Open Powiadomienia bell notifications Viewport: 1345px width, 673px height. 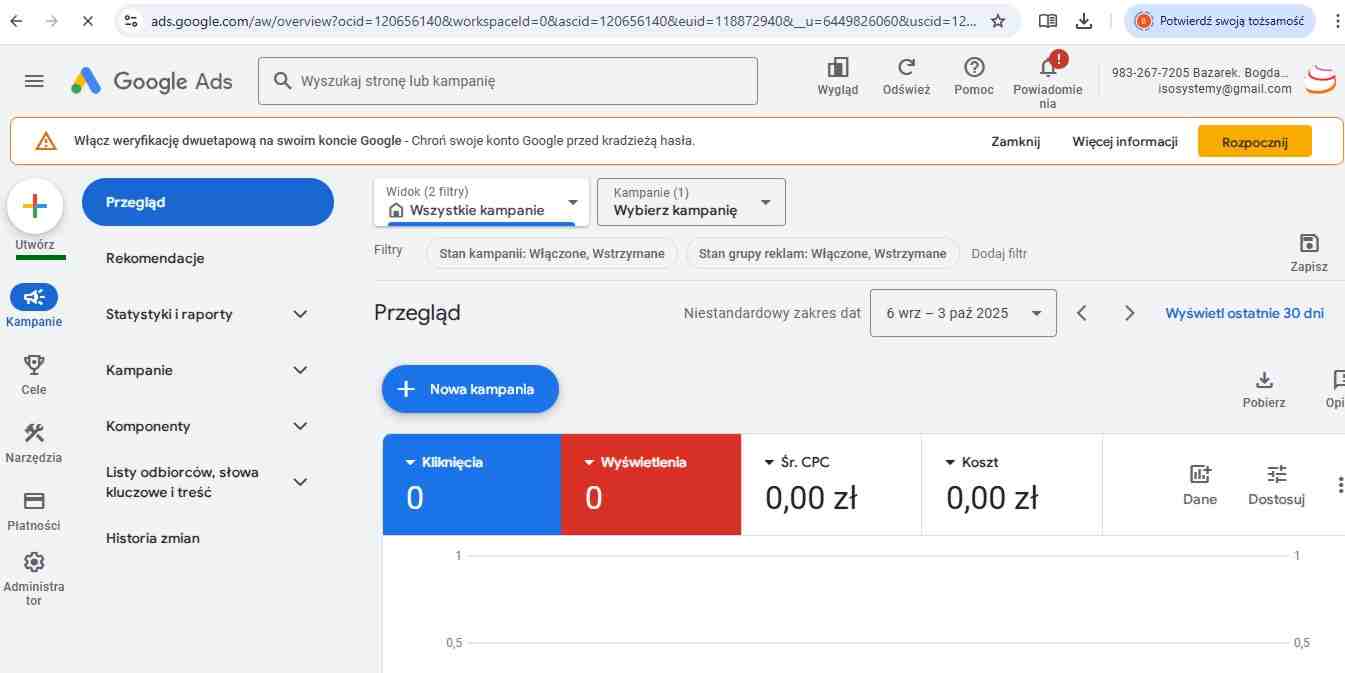pos(1047,68)
